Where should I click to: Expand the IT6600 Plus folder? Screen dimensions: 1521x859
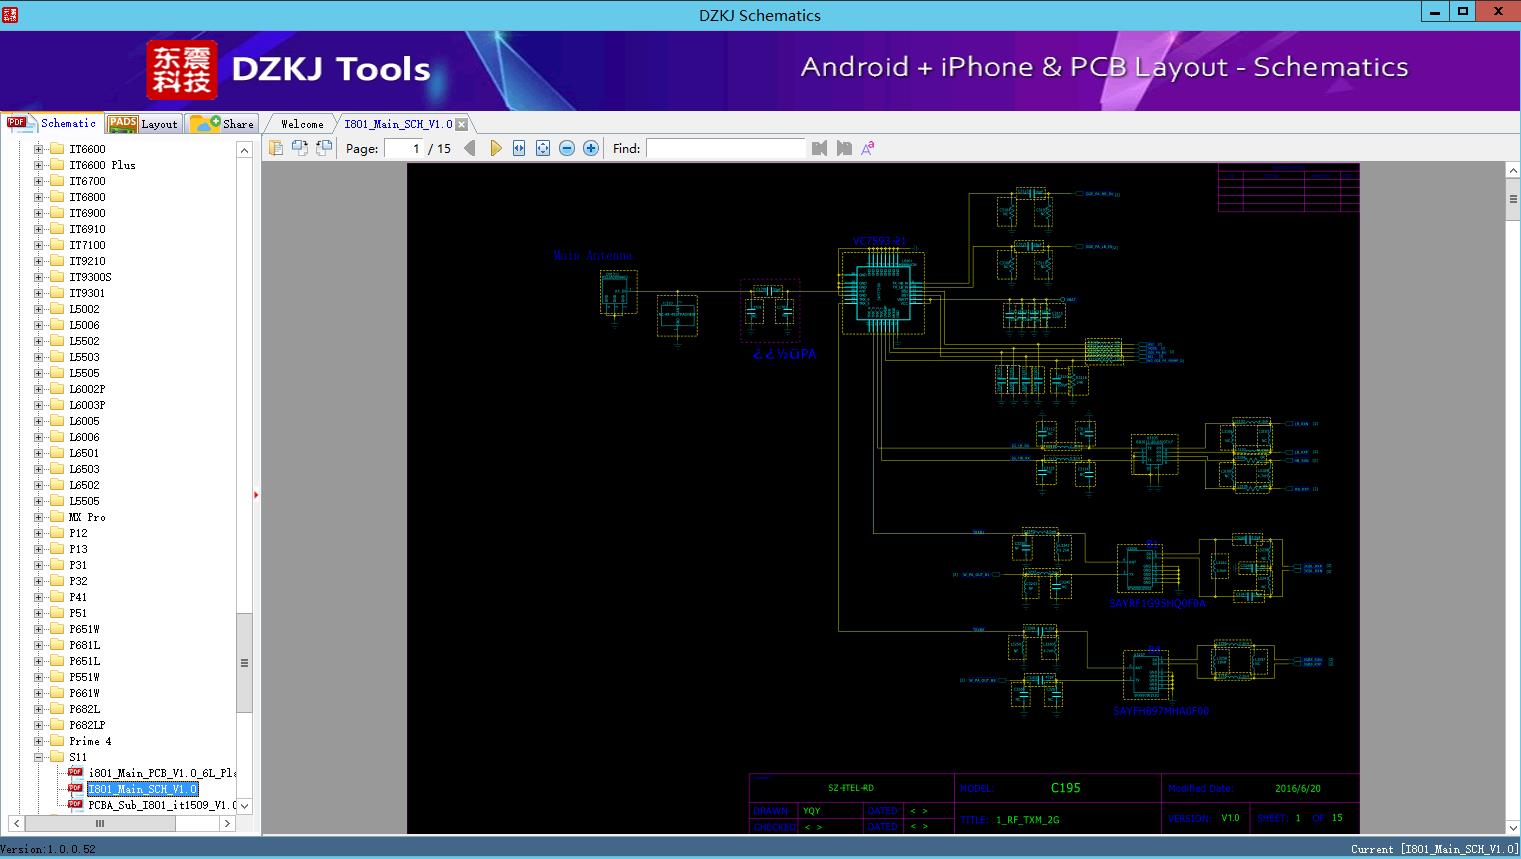[x=39, y=165]
